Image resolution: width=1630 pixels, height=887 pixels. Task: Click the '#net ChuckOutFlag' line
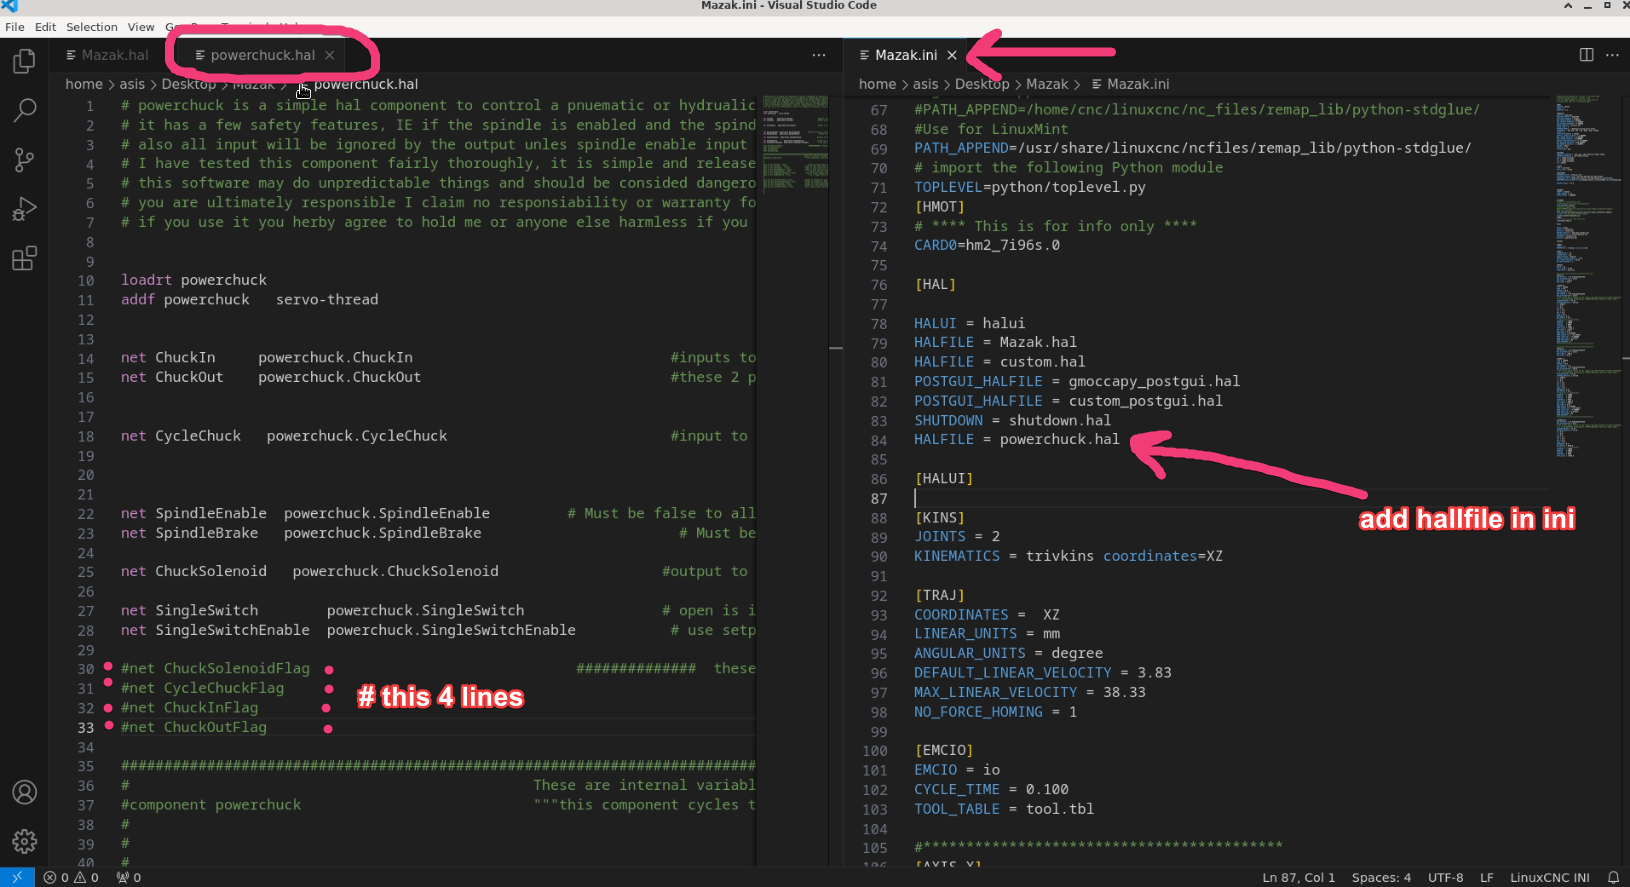tap(193, 727)
